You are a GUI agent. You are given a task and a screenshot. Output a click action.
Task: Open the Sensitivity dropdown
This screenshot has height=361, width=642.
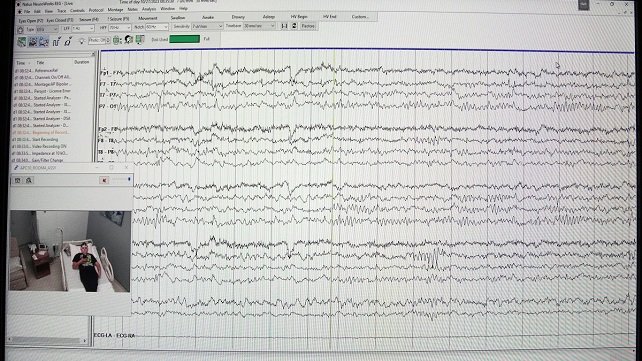click(x=208, y=26)
